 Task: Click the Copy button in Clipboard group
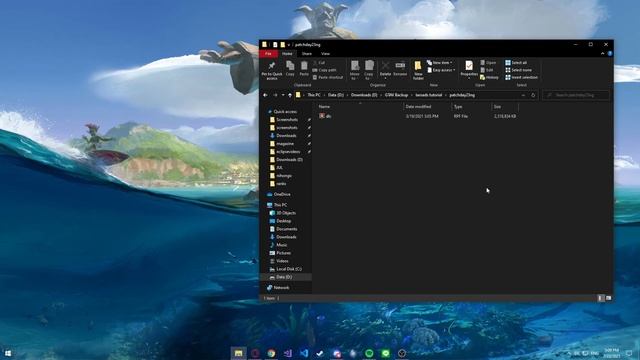tap(290, 69)
